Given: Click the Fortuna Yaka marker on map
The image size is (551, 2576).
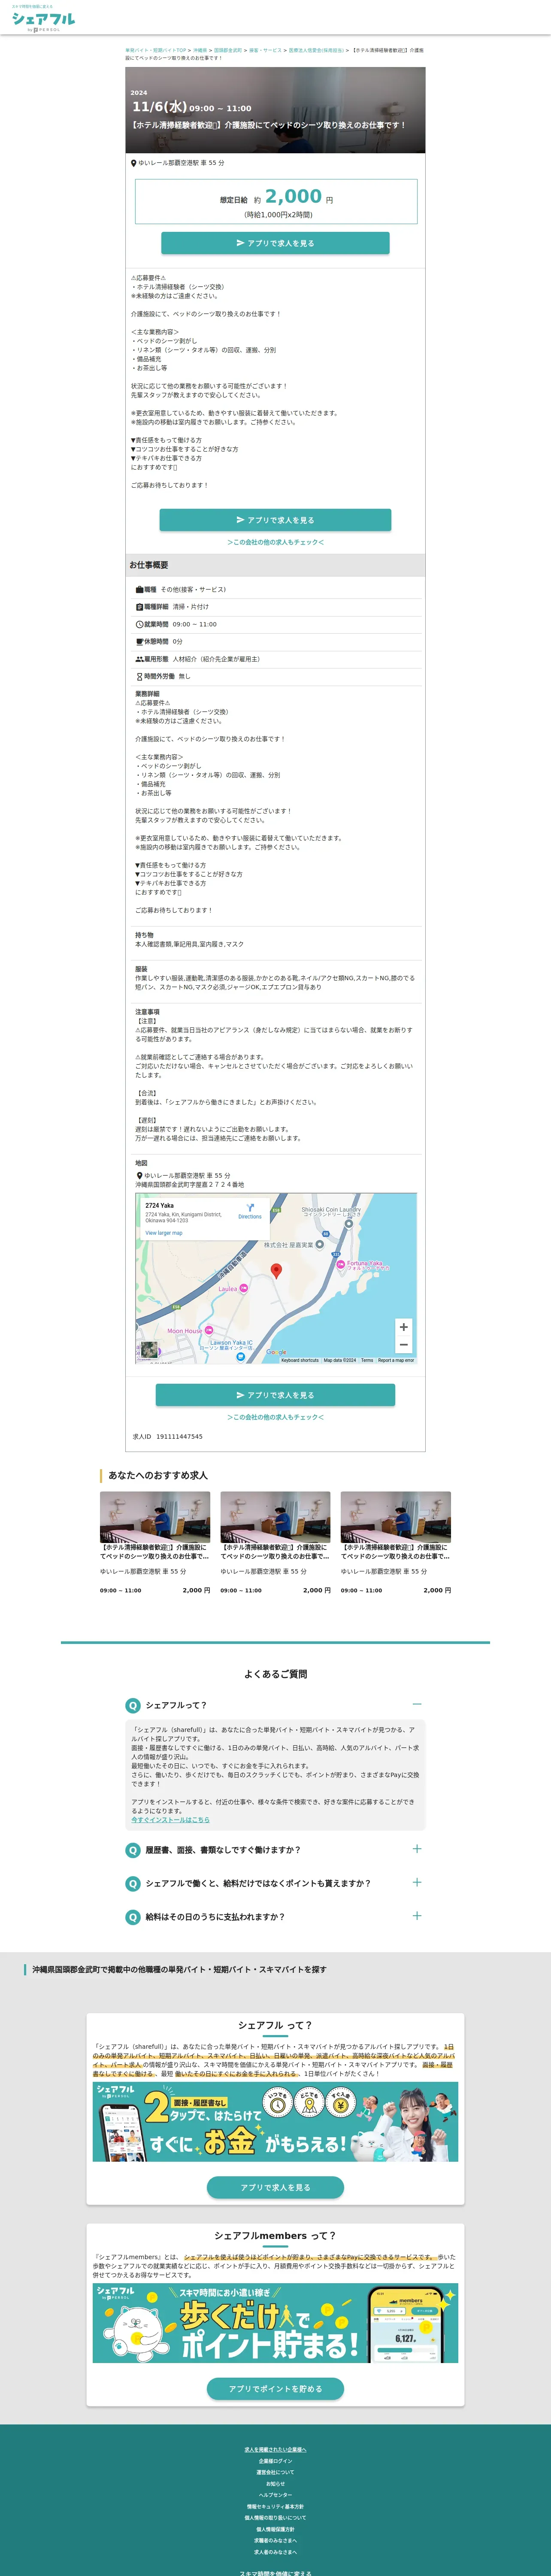Looking at the screenshot, I should (x=341, y=1264).
